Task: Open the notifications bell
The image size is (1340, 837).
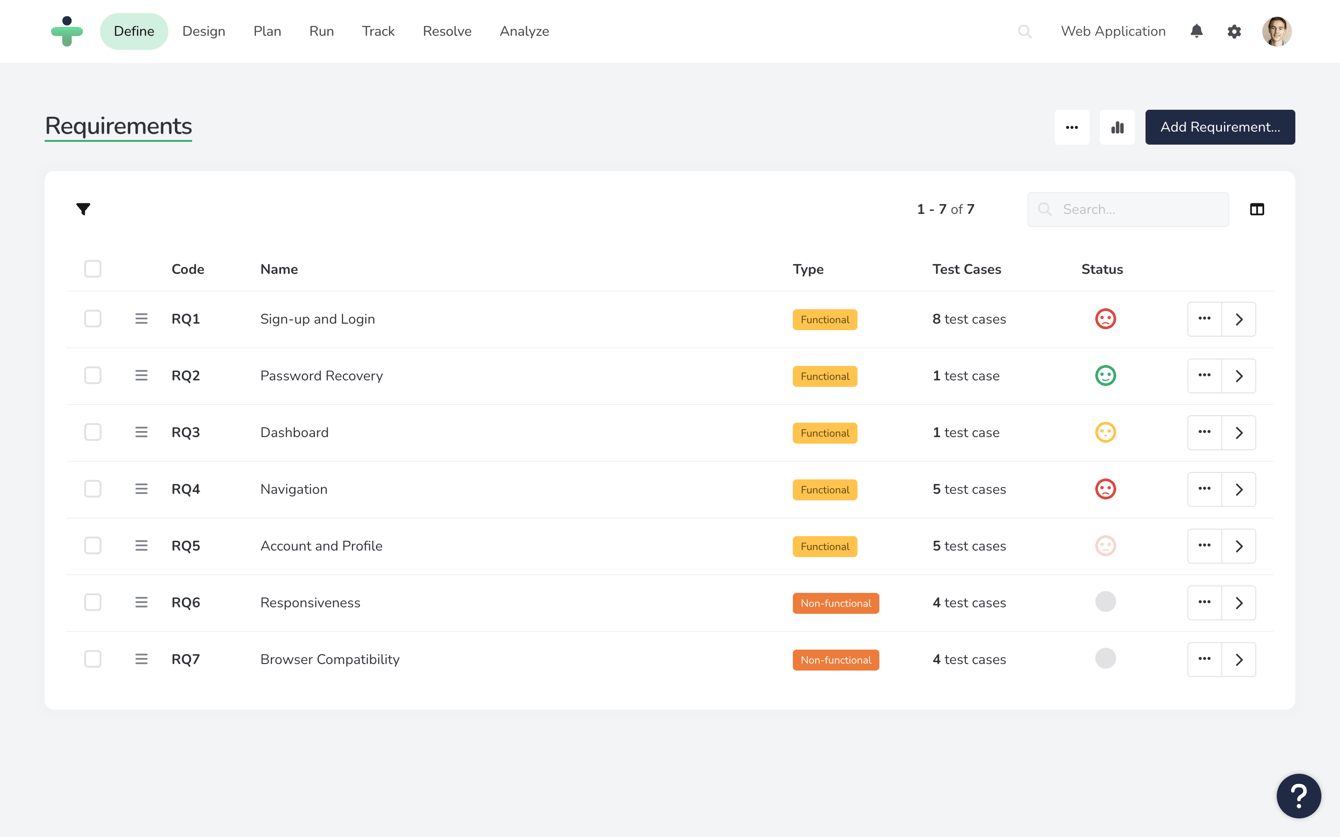Action: pos(1196,31)
